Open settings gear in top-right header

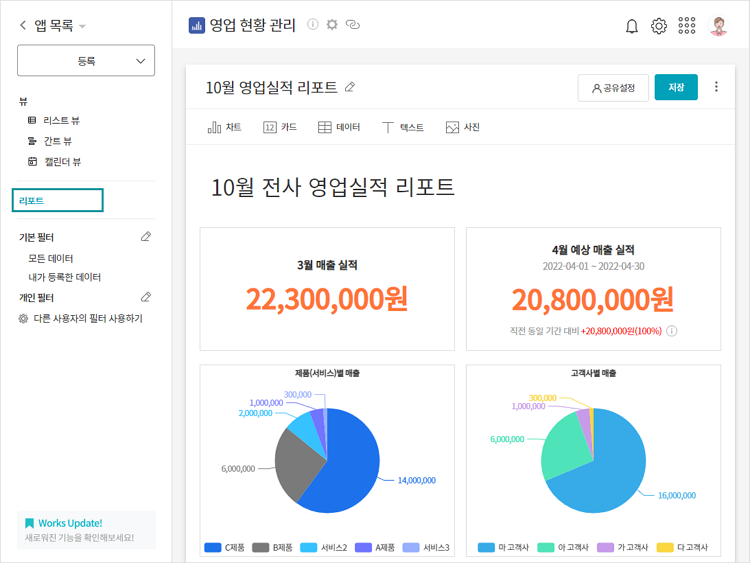(659, 26)
